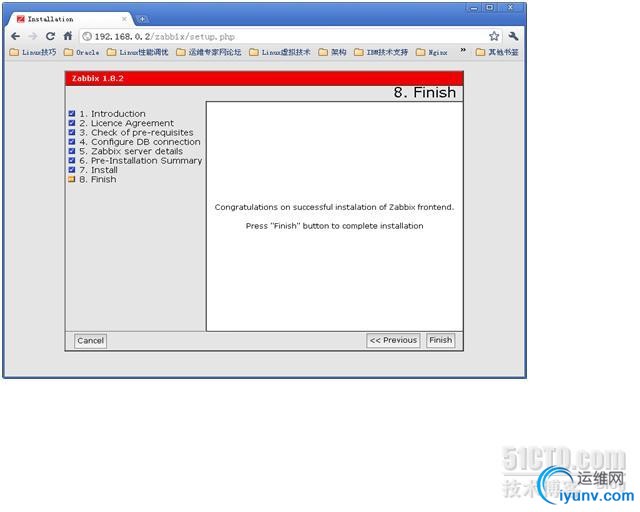Open the Oracle bookmark folder

click(82, 52)
